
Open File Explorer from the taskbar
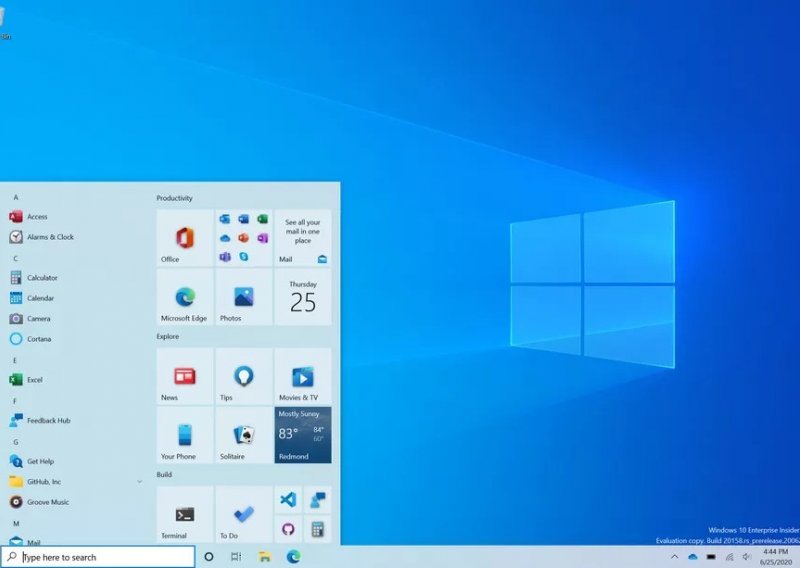click(x=264, y=557)
